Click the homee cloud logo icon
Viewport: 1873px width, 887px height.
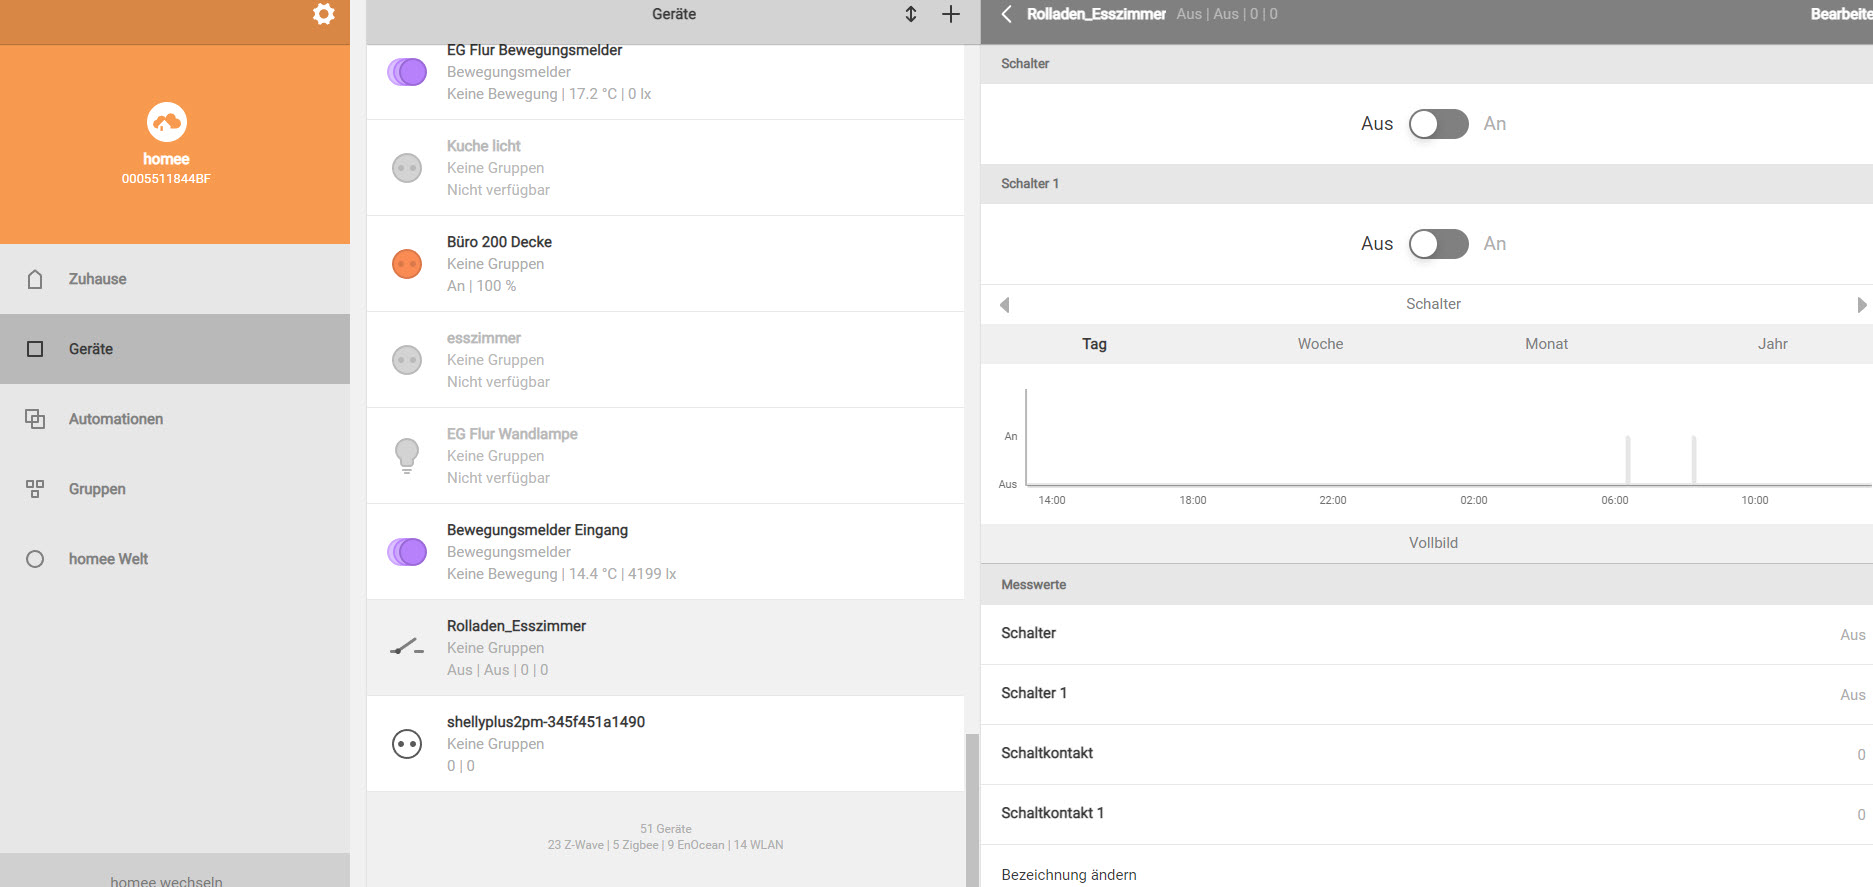click(166, 122)
